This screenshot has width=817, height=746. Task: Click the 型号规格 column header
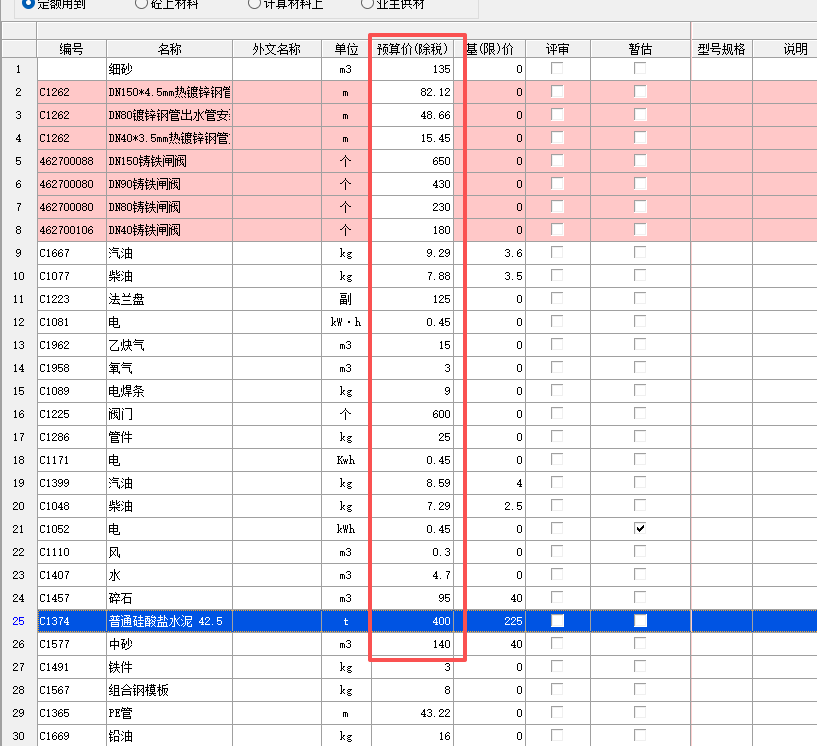coord(722,45)
